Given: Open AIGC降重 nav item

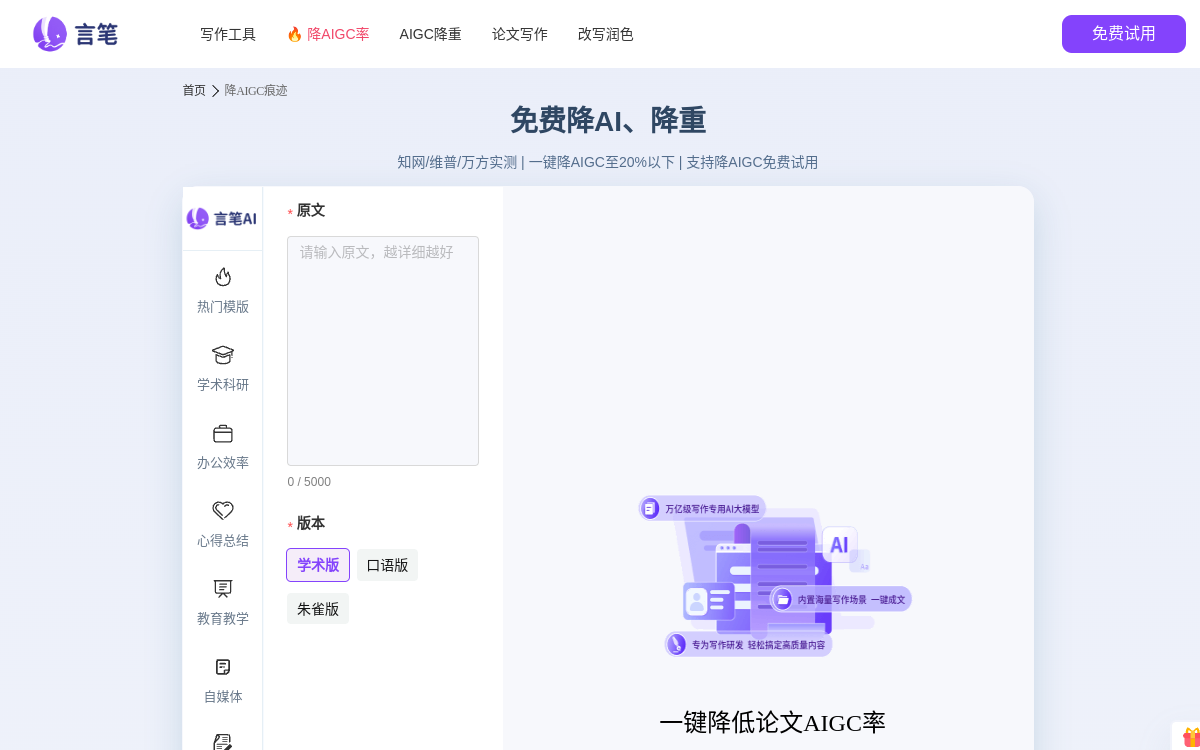Looking at the screenshot, I should (430, 34).
